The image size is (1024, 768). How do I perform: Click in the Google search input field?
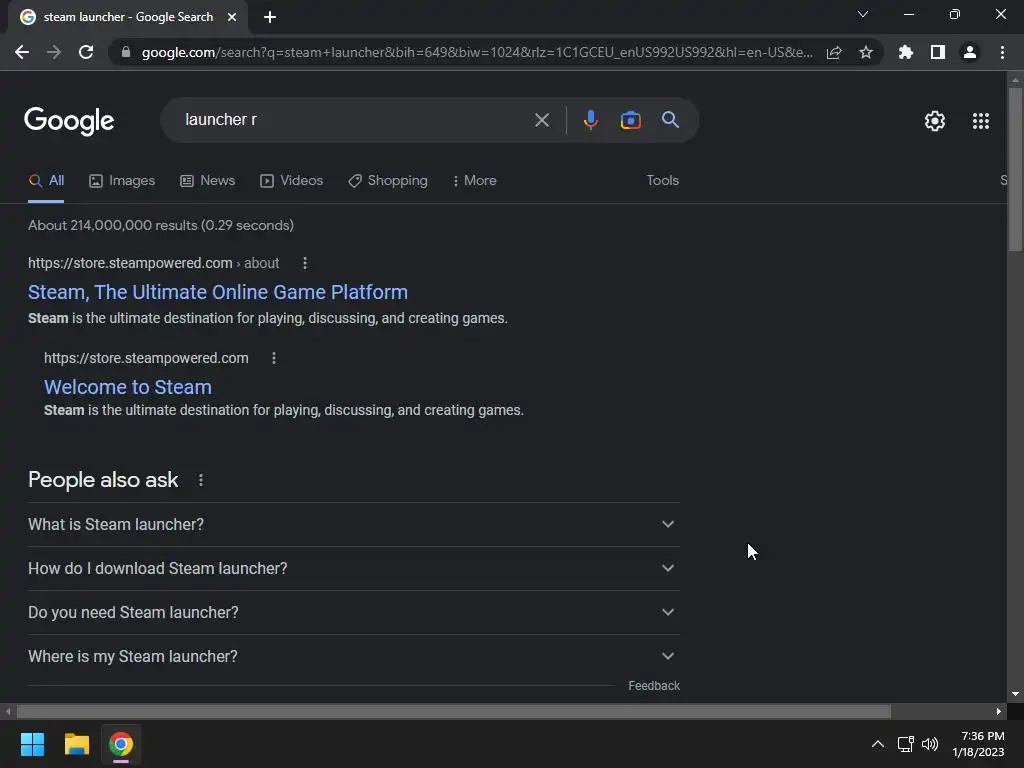(353, 120)
